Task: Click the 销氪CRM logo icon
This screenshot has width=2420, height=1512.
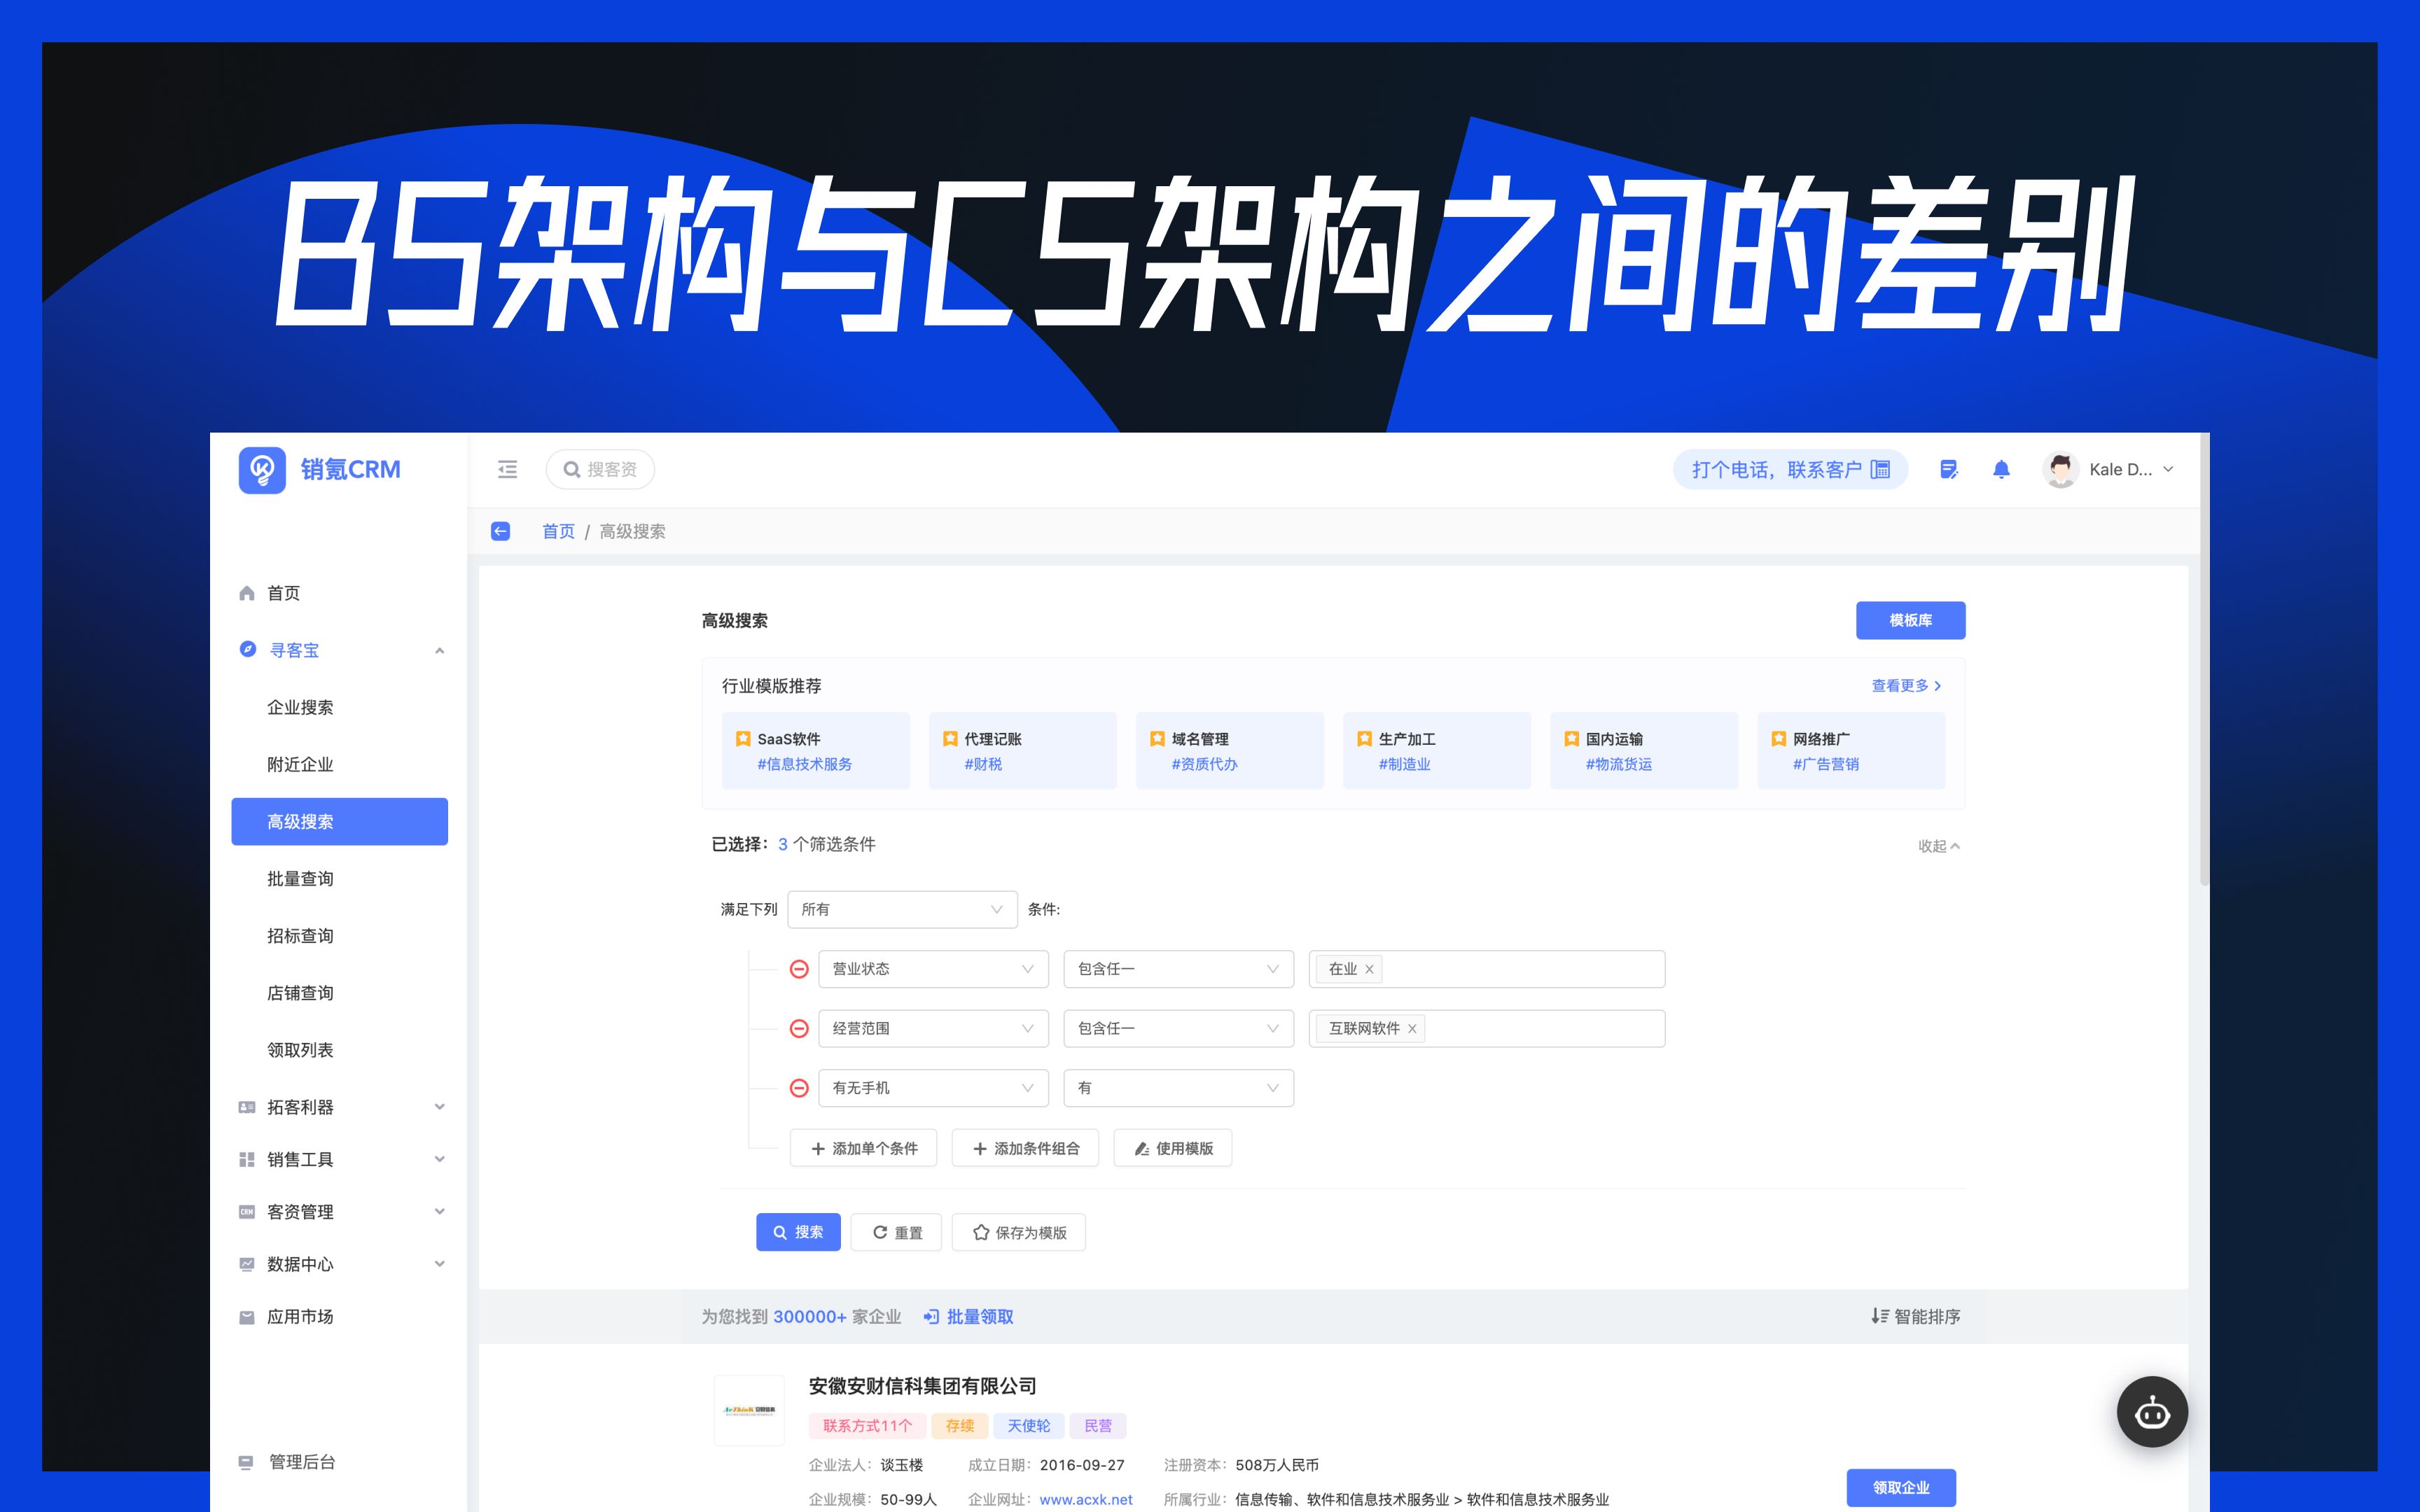Action: 262,469
